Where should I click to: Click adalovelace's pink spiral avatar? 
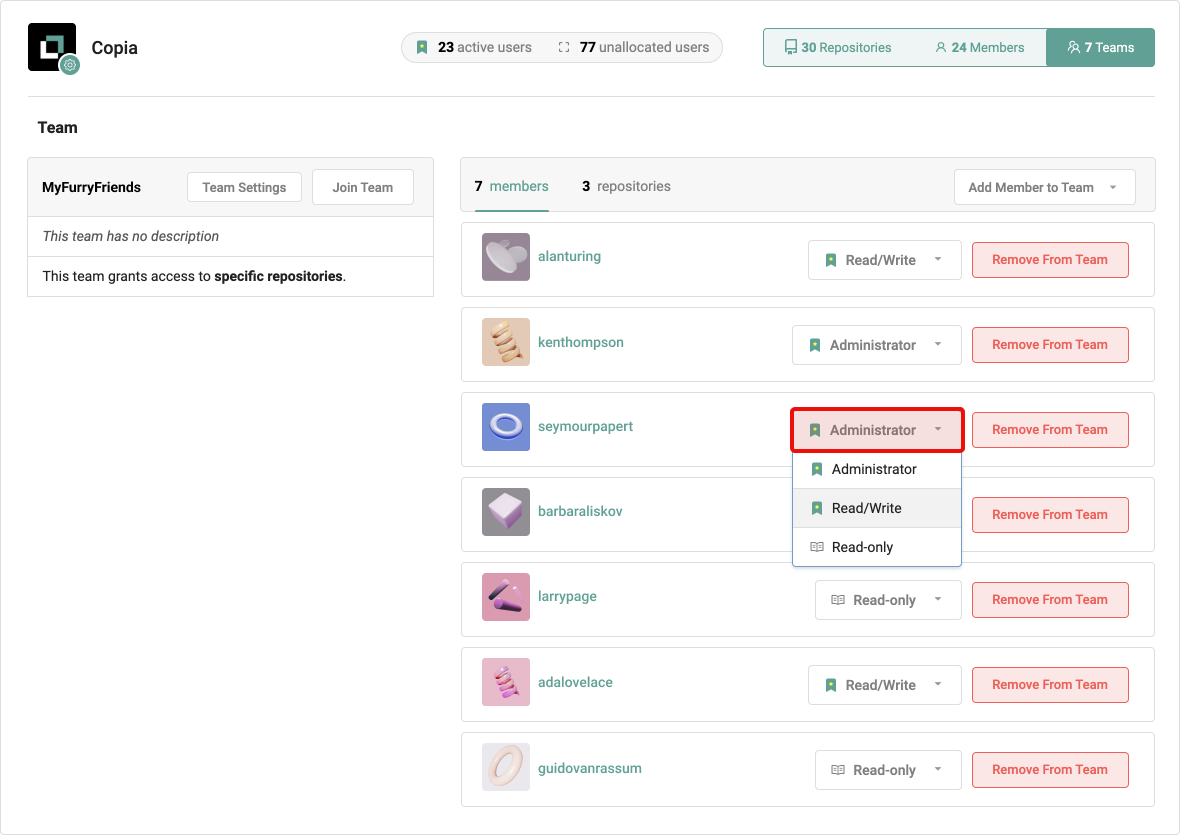click(x=506, y=682)
